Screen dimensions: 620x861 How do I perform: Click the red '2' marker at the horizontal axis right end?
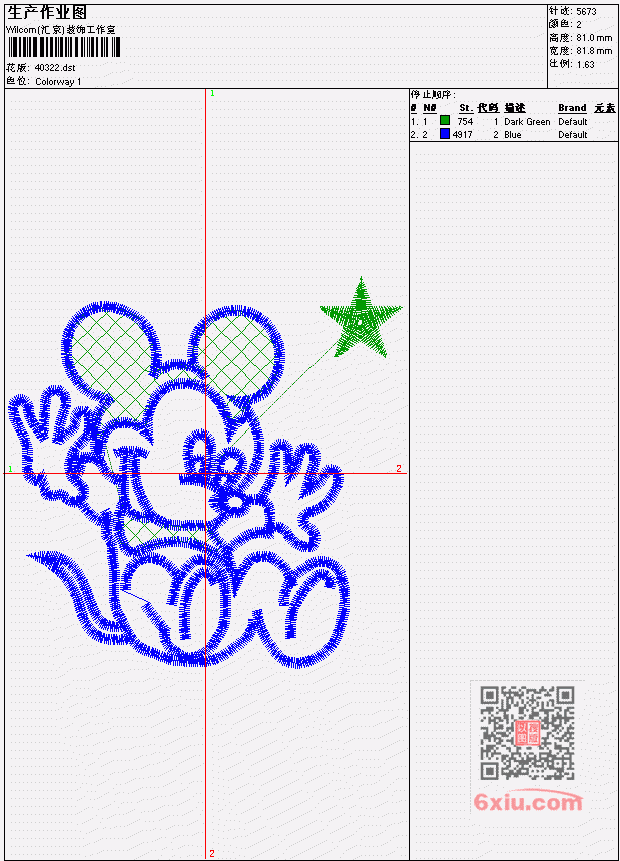point(399,468)
